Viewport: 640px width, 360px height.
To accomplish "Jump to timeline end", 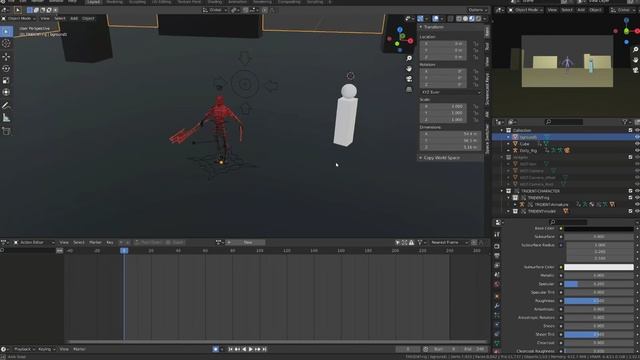I will click(x=264, y=349).
